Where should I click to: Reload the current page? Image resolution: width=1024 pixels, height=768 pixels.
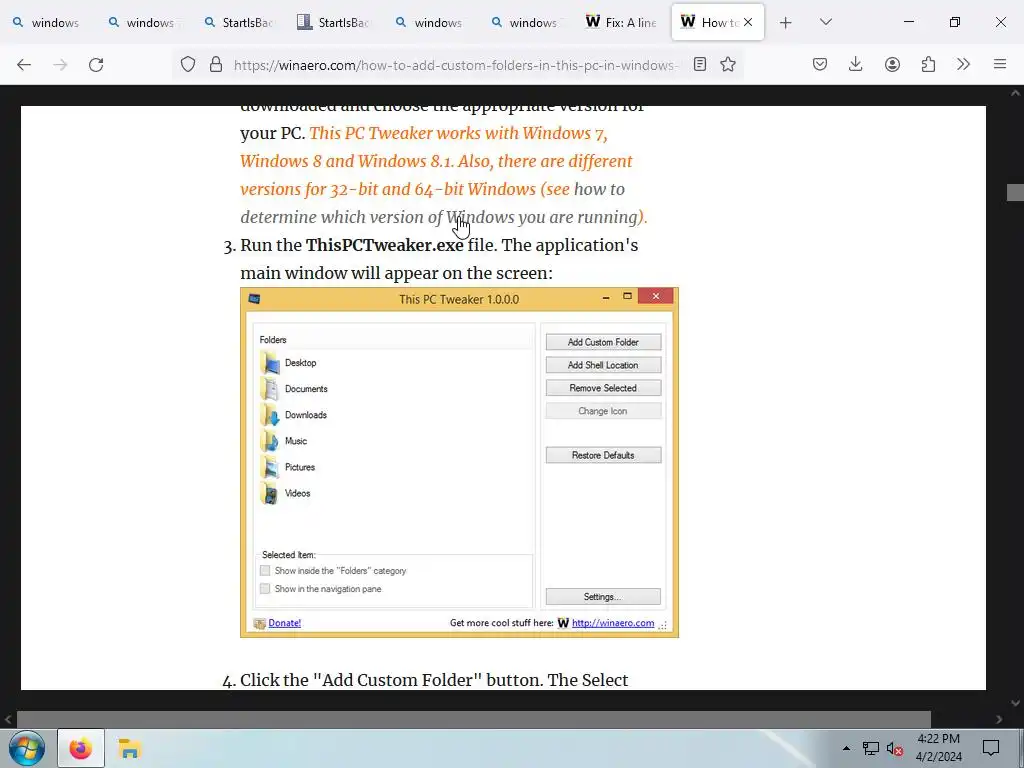tap(96, 64)
